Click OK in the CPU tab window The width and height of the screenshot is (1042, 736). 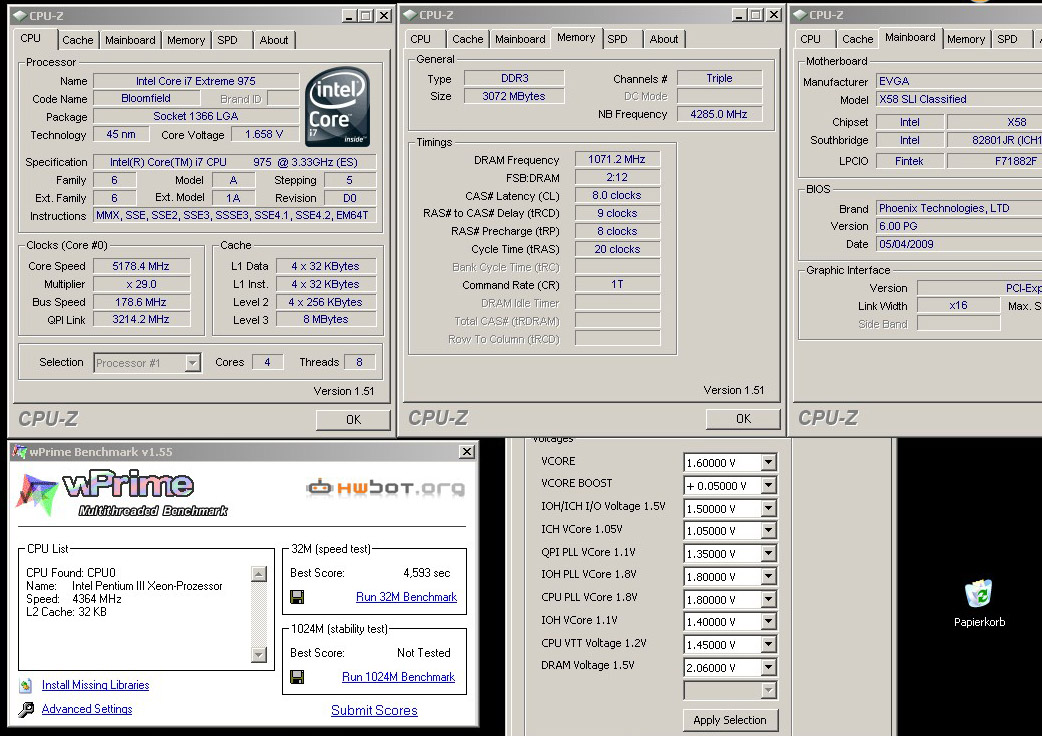(353, 420)
